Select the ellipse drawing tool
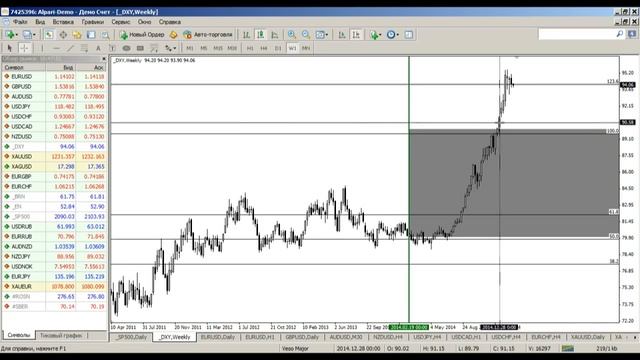640x360 pixels. [127, 48]
